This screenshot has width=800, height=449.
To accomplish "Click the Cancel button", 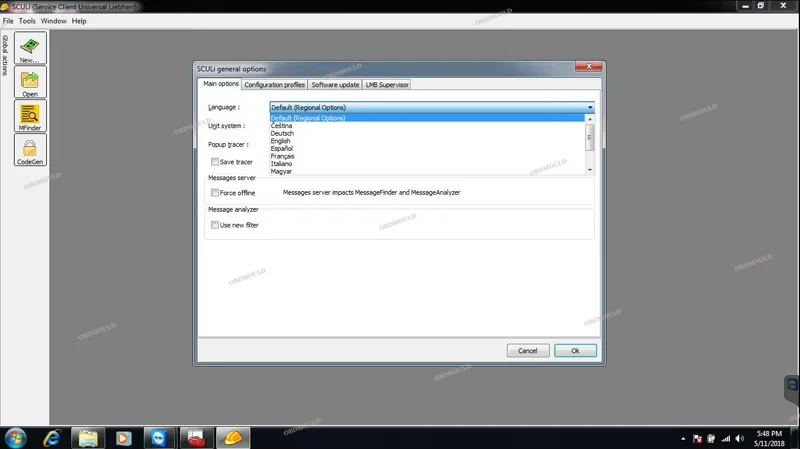I will click(528, 351).
